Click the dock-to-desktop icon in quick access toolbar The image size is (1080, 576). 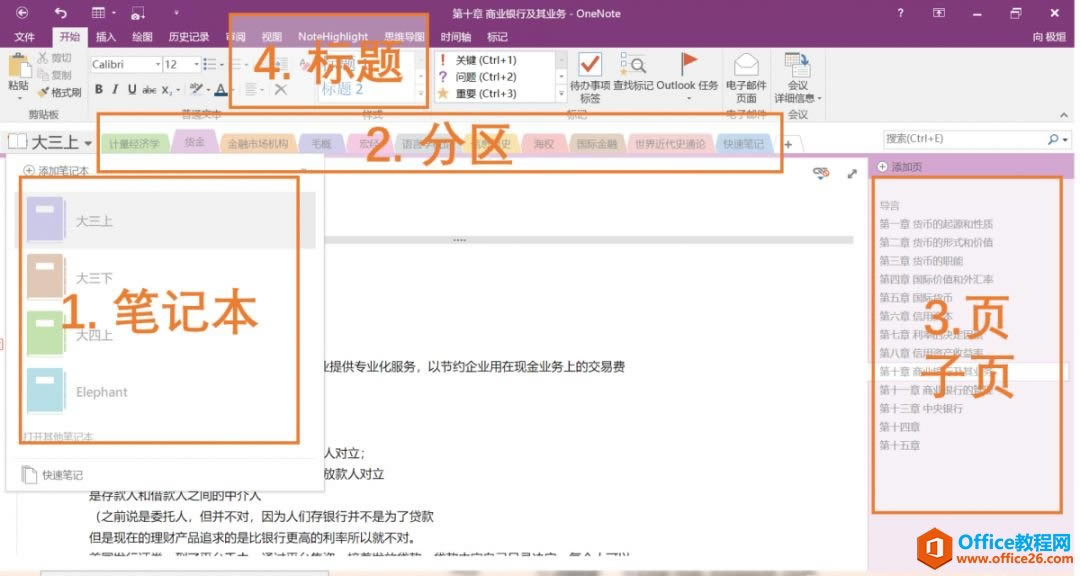pyautogui.click(x=138, y=12)
